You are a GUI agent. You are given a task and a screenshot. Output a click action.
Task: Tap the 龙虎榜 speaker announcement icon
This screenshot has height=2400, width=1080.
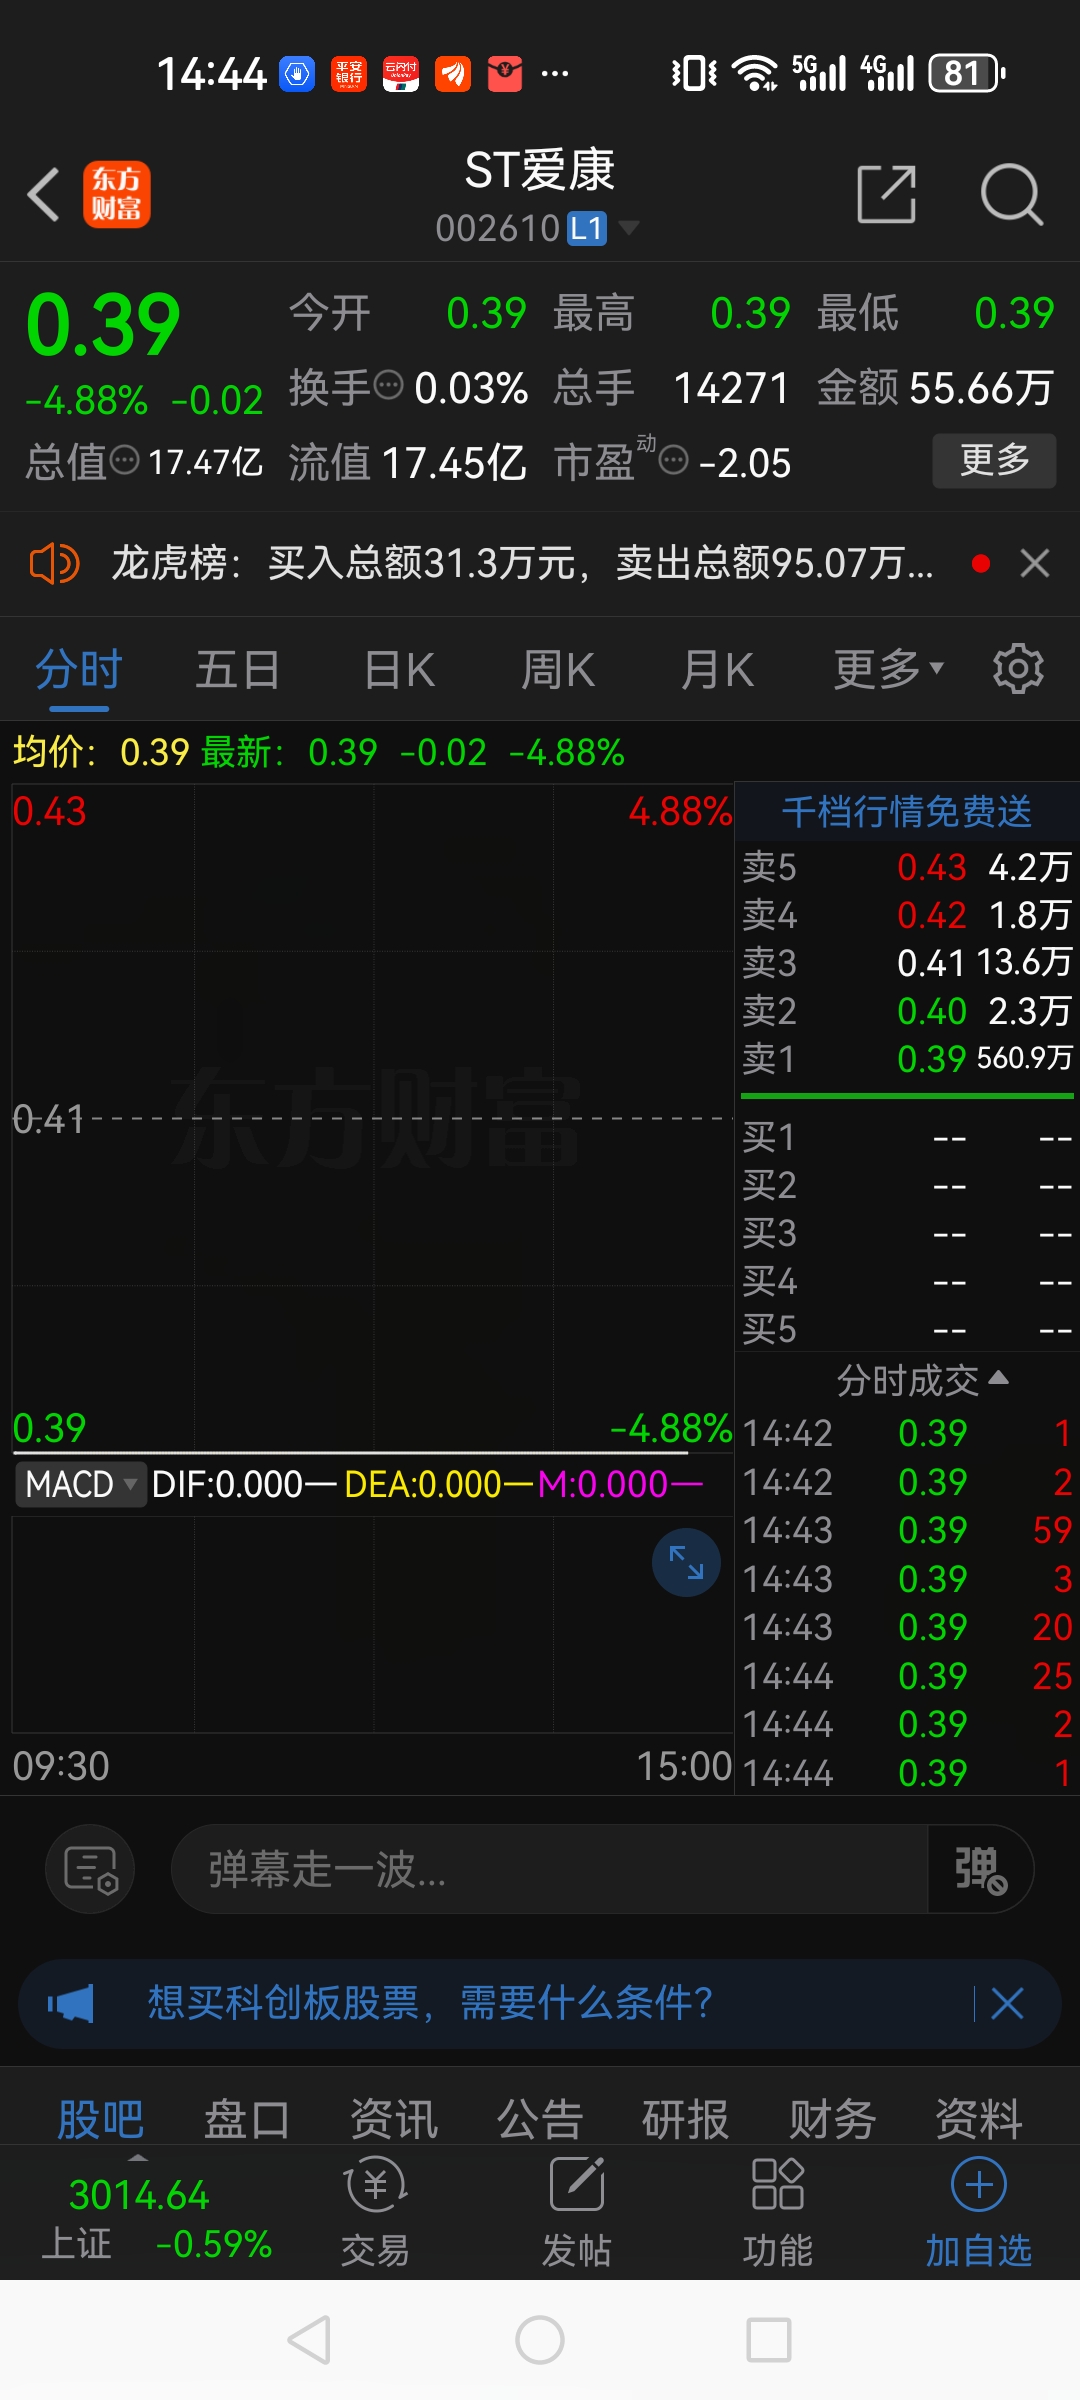tap(54, 564)
